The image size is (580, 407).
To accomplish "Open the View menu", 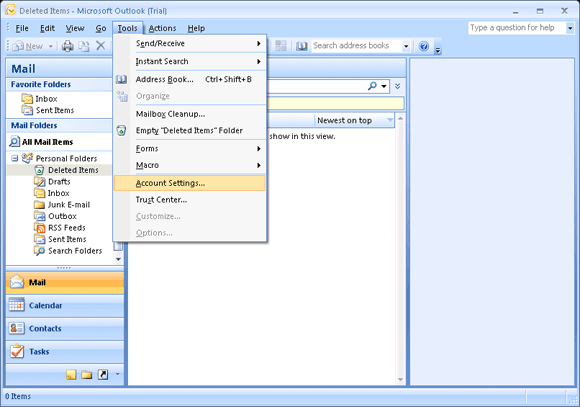I will 75,28.
